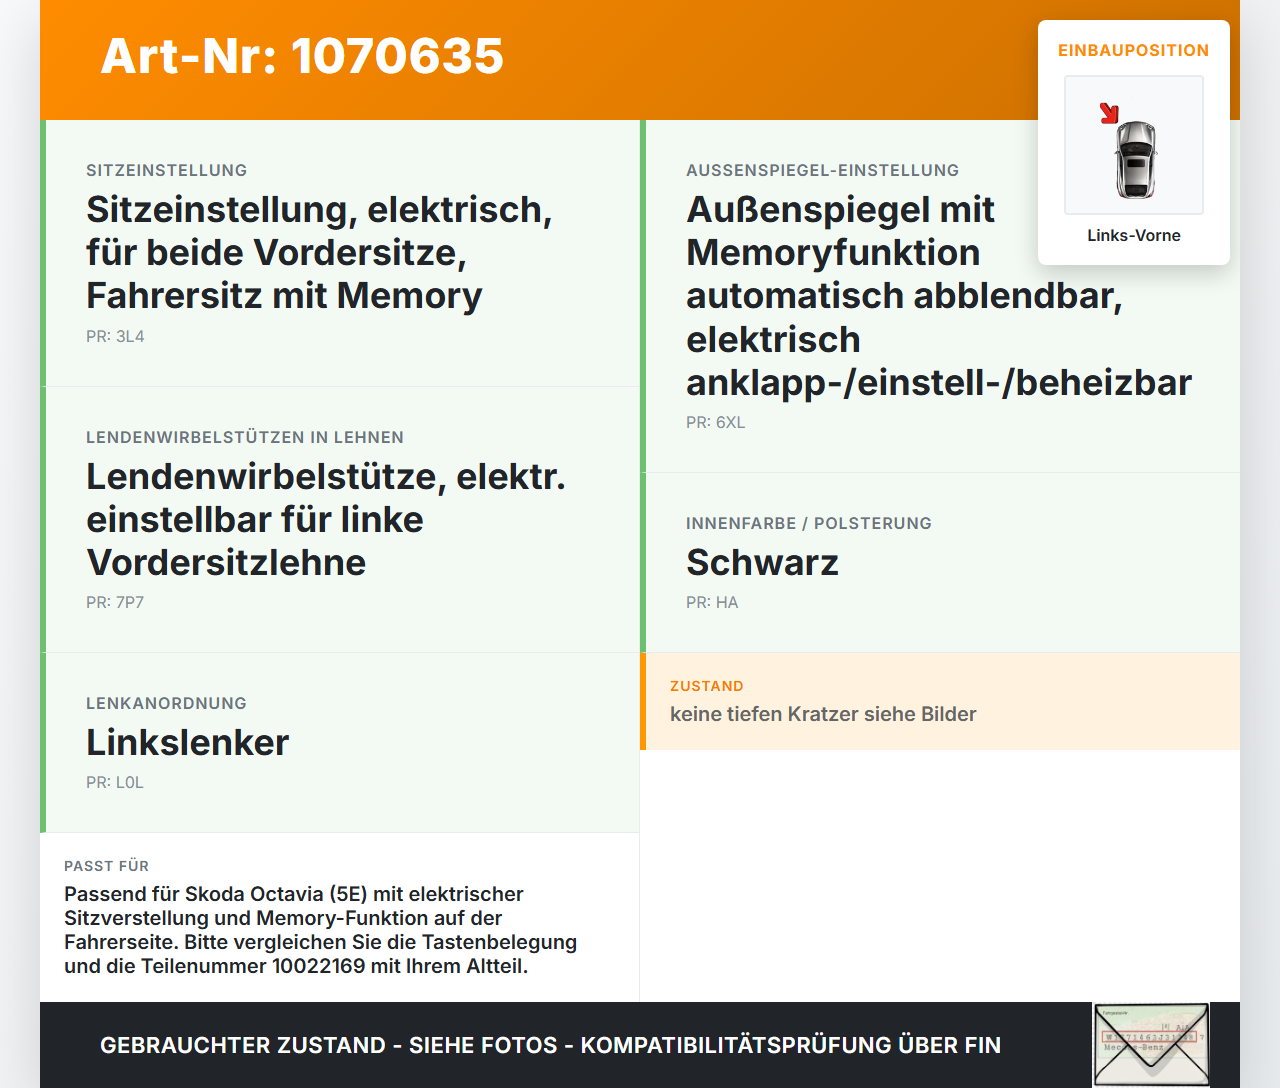Click the envelope document image
Viewport: 1280px width, 1089px height.
coord(1151,1045)
